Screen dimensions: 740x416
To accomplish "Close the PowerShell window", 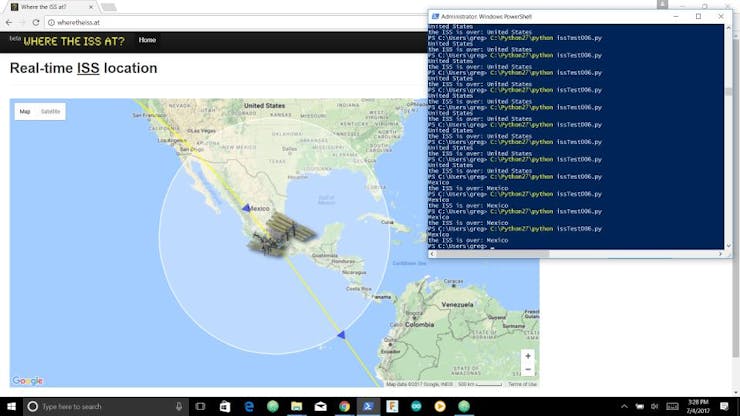I will (x=721, y=17).
